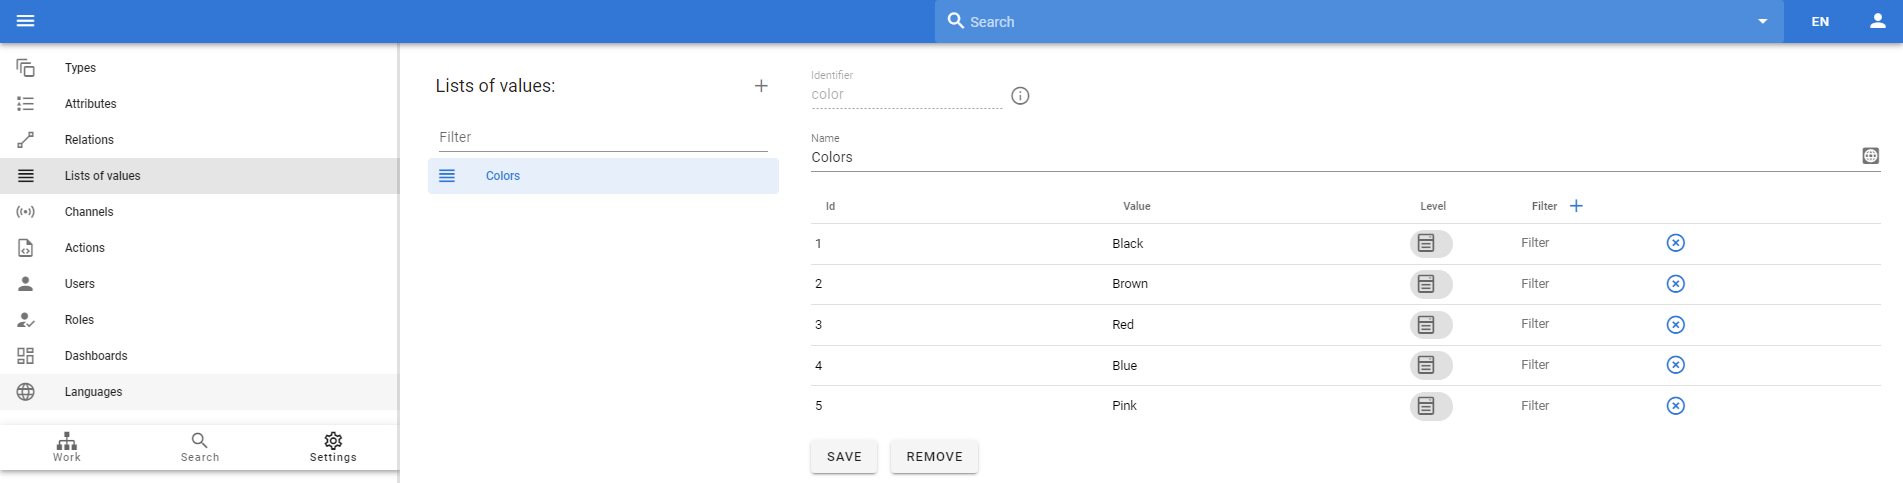Click the REMOVE button
Viewport: 1903px width, 483px height.
click(934, 457)
